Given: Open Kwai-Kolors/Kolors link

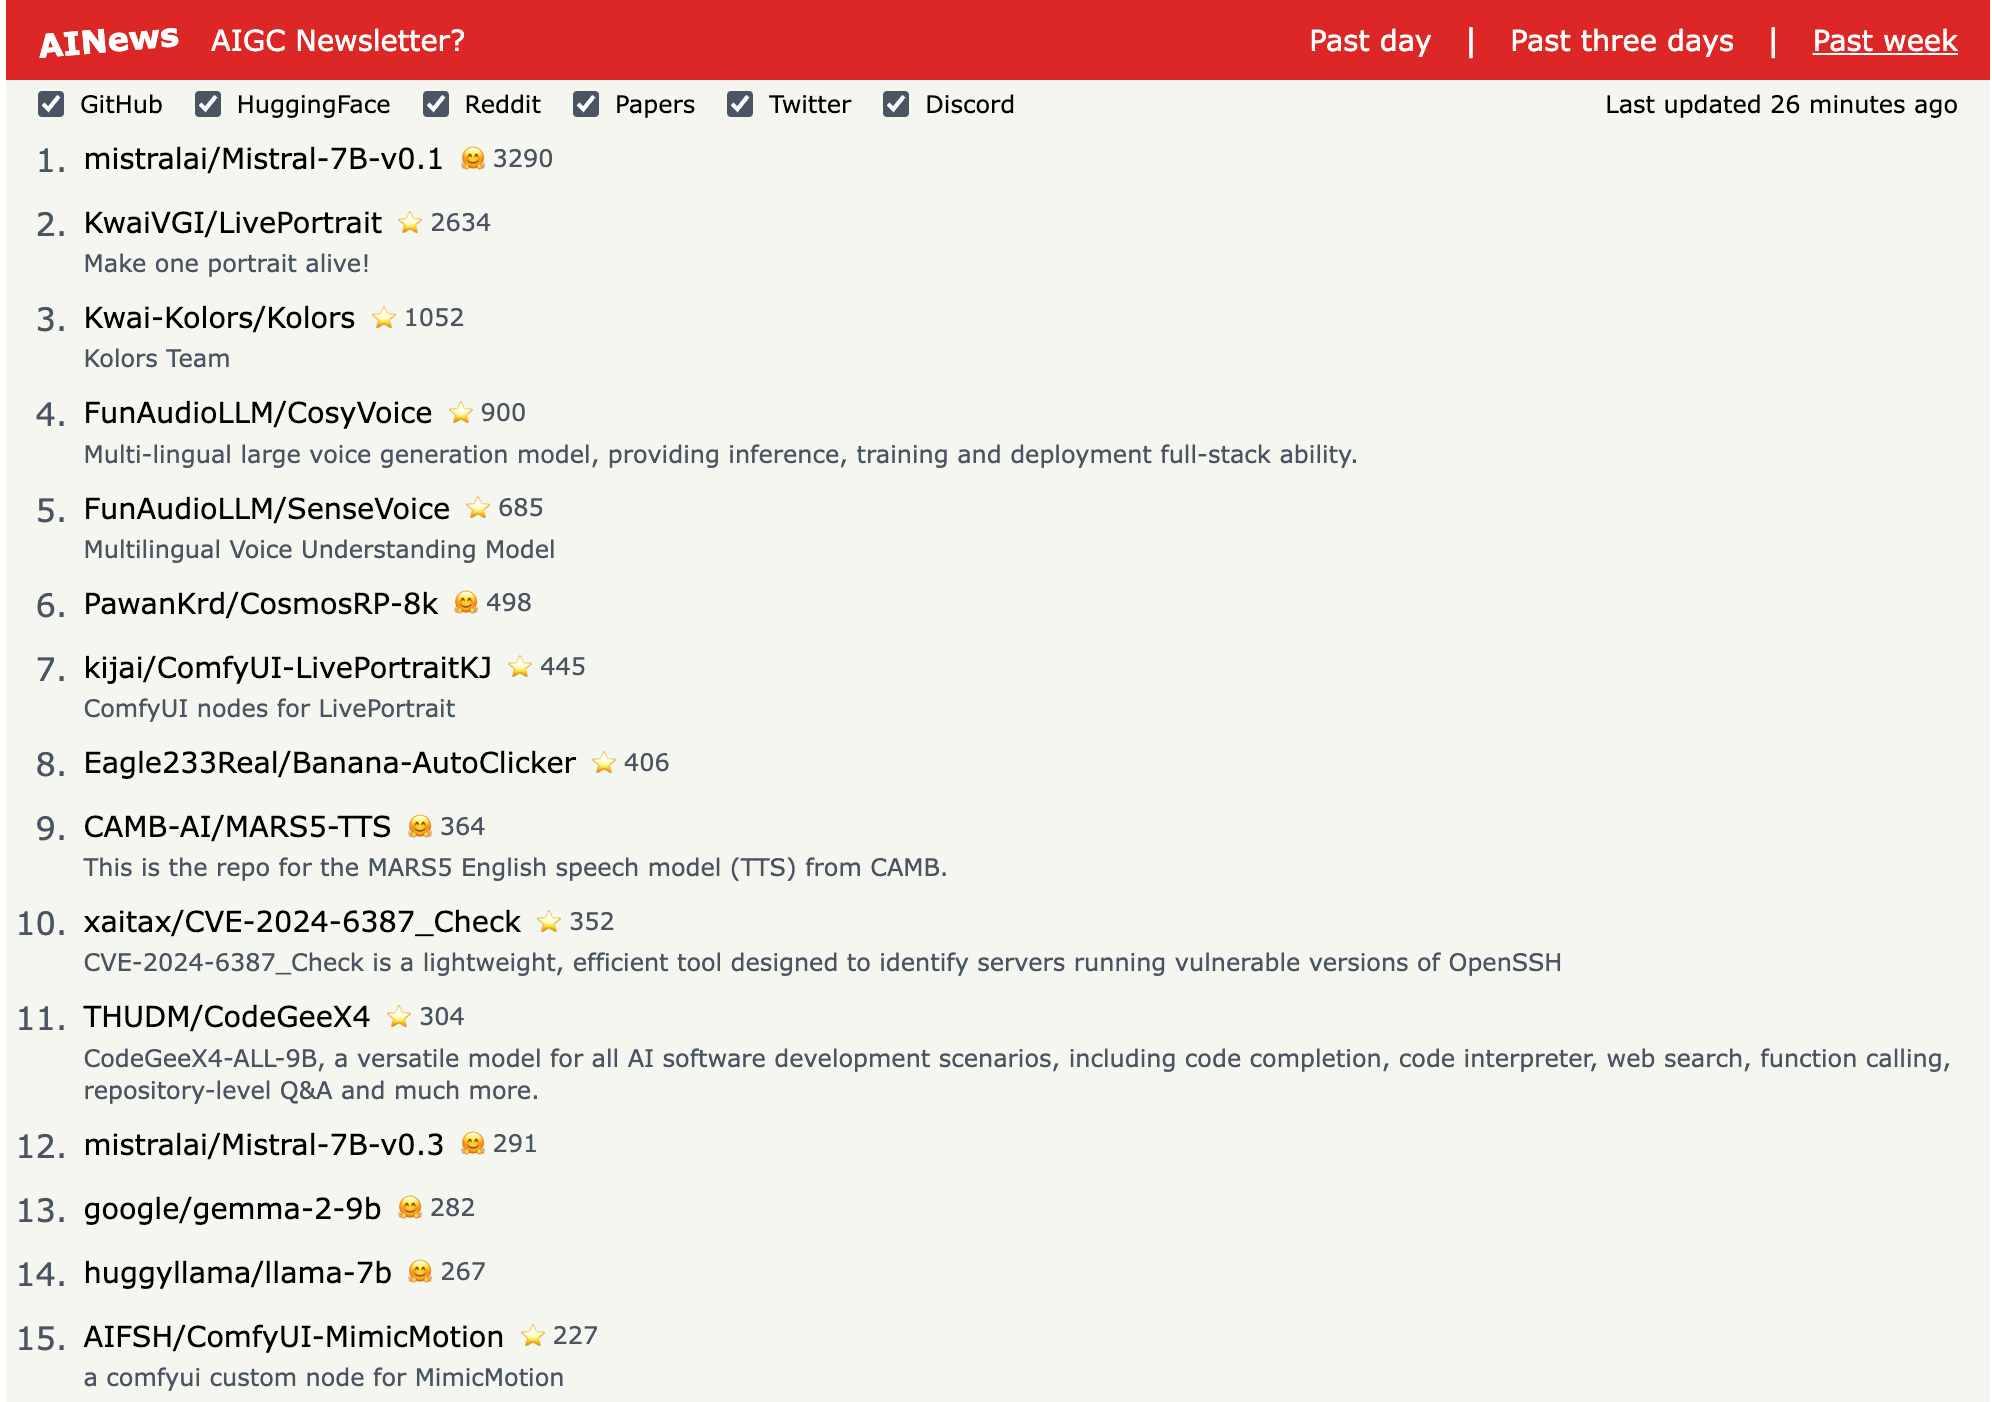Looking at the screenshot, I should [x=219, y=318].
